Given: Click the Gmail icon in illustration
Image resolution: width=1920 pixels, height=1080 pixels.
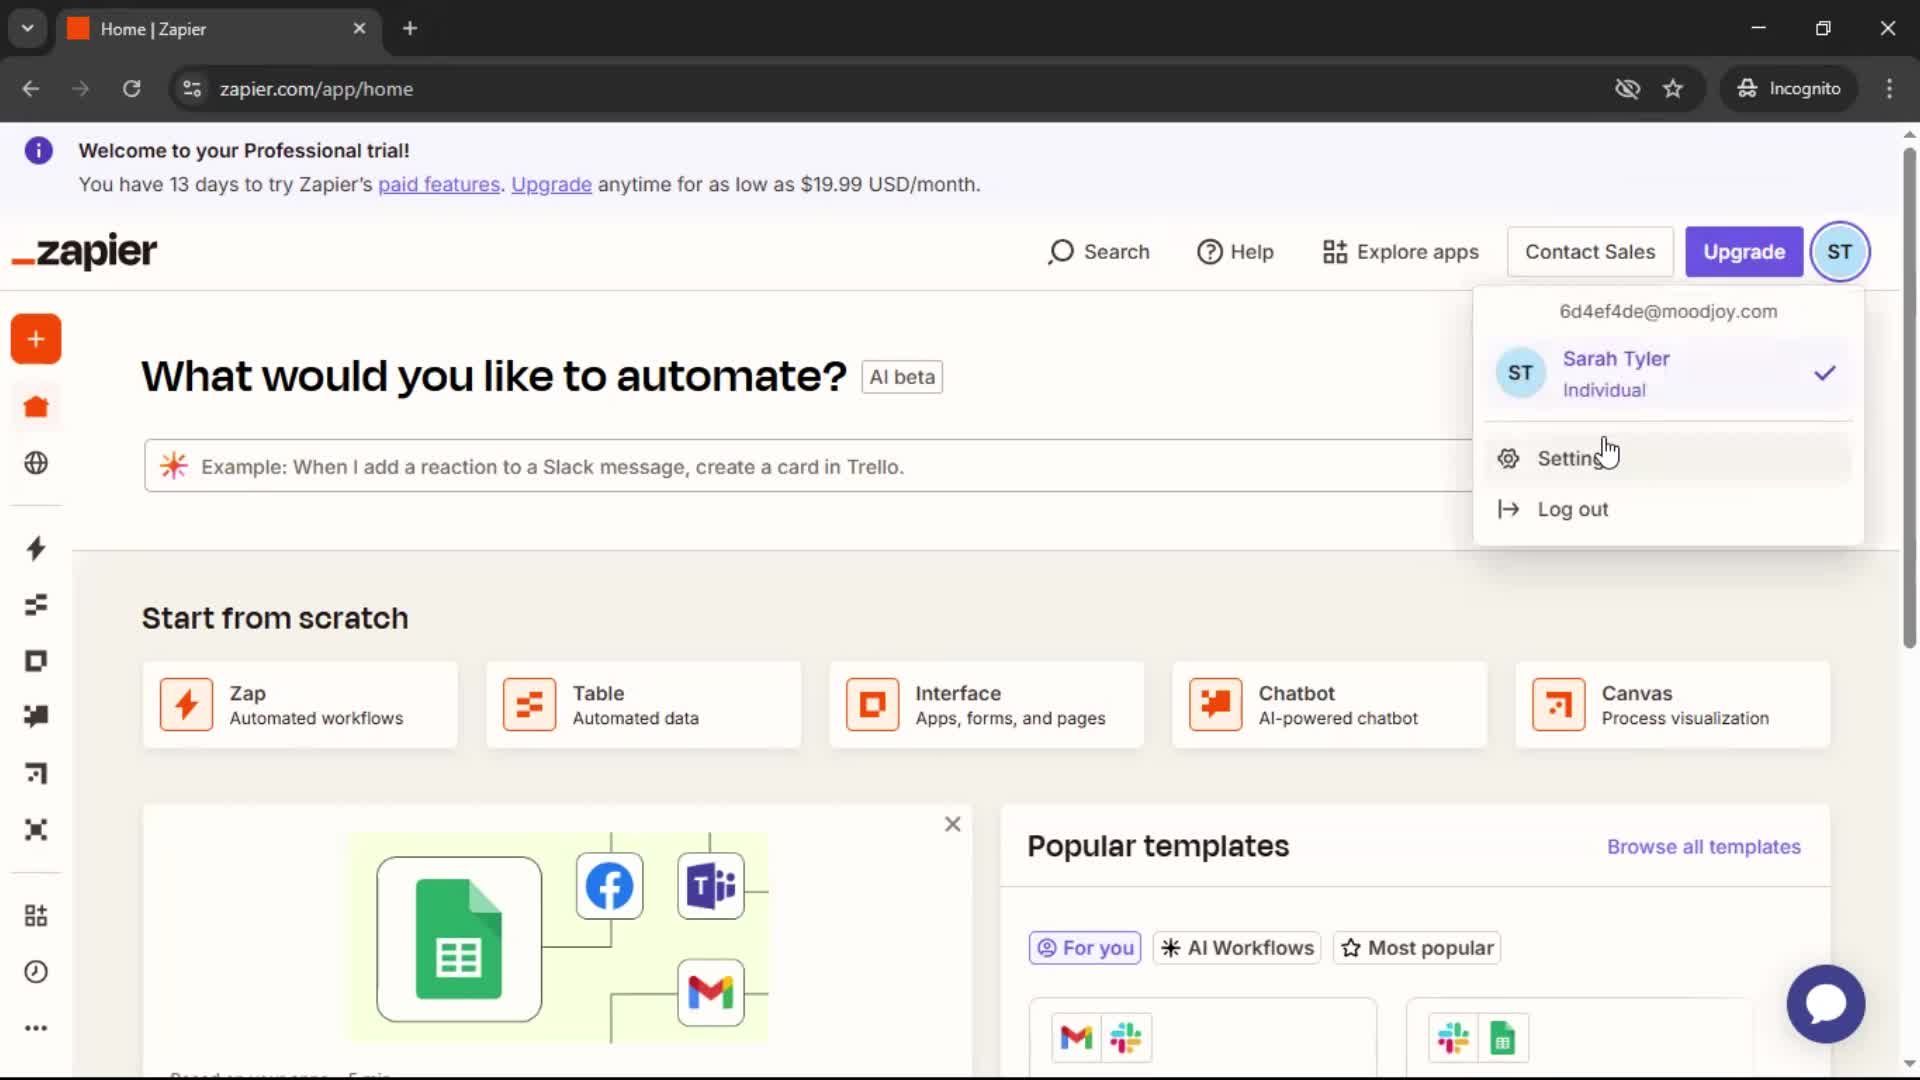Looking at the screenshot, I should (710, 992).
